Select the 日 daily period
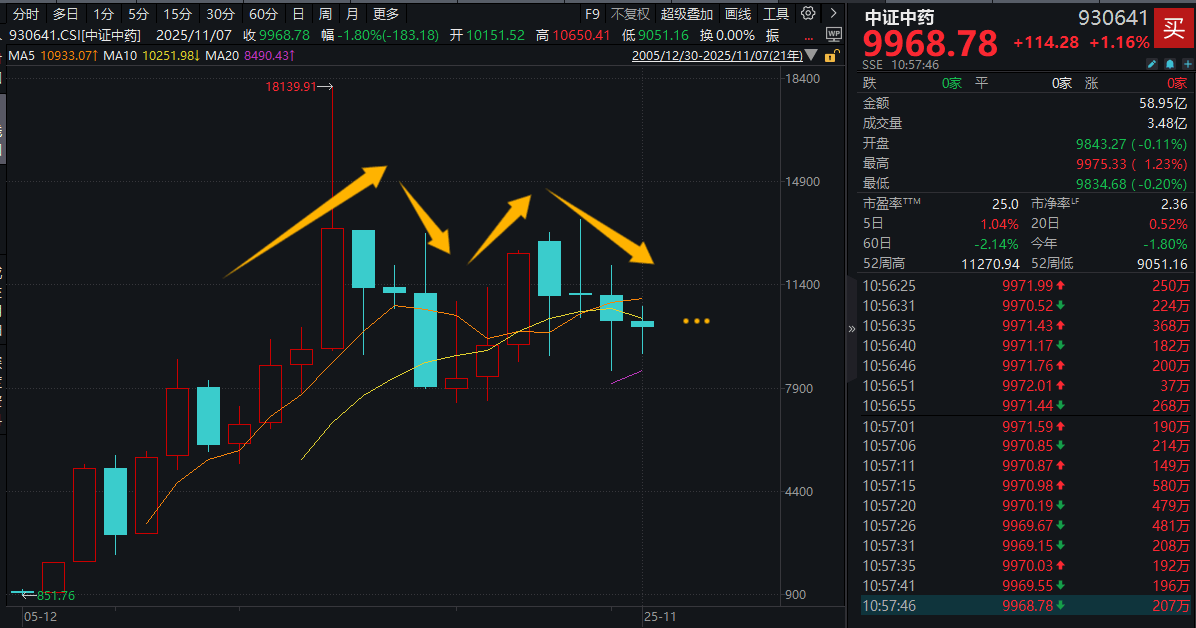The image size is (1196, 628). (x=298, y=14)
